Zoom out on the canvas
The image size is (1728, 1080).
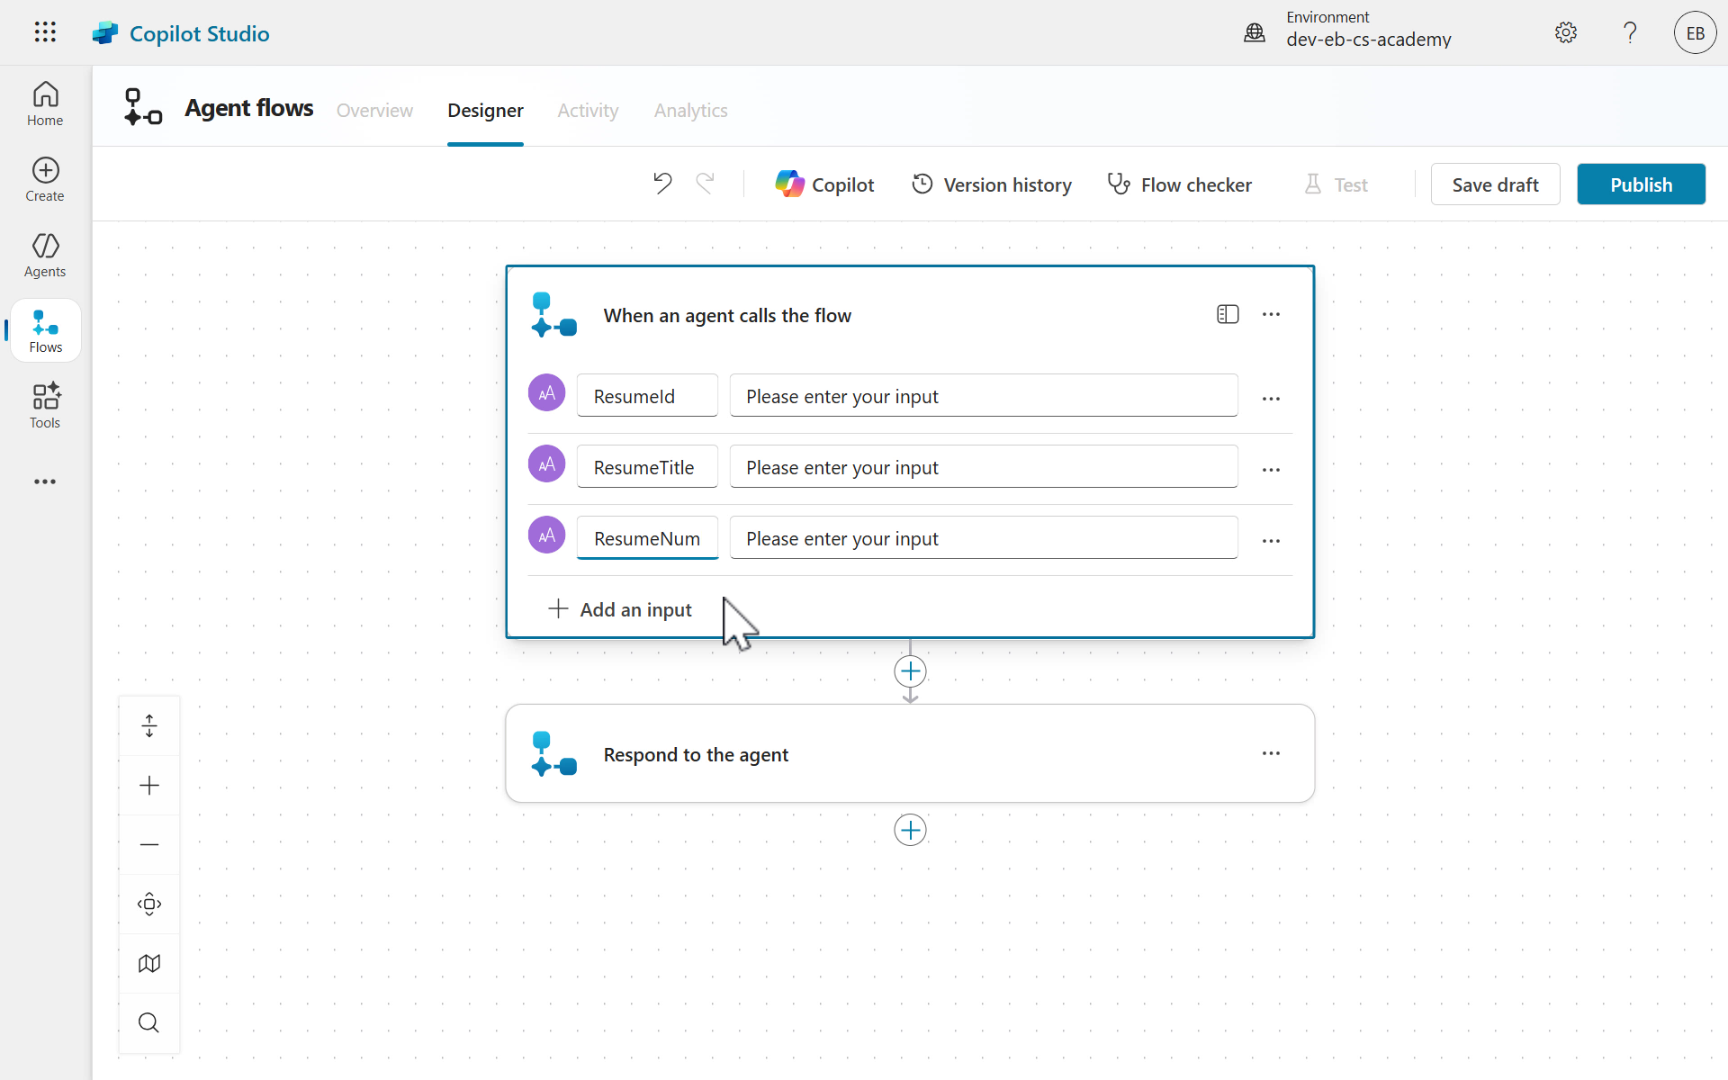click(149, 845)
